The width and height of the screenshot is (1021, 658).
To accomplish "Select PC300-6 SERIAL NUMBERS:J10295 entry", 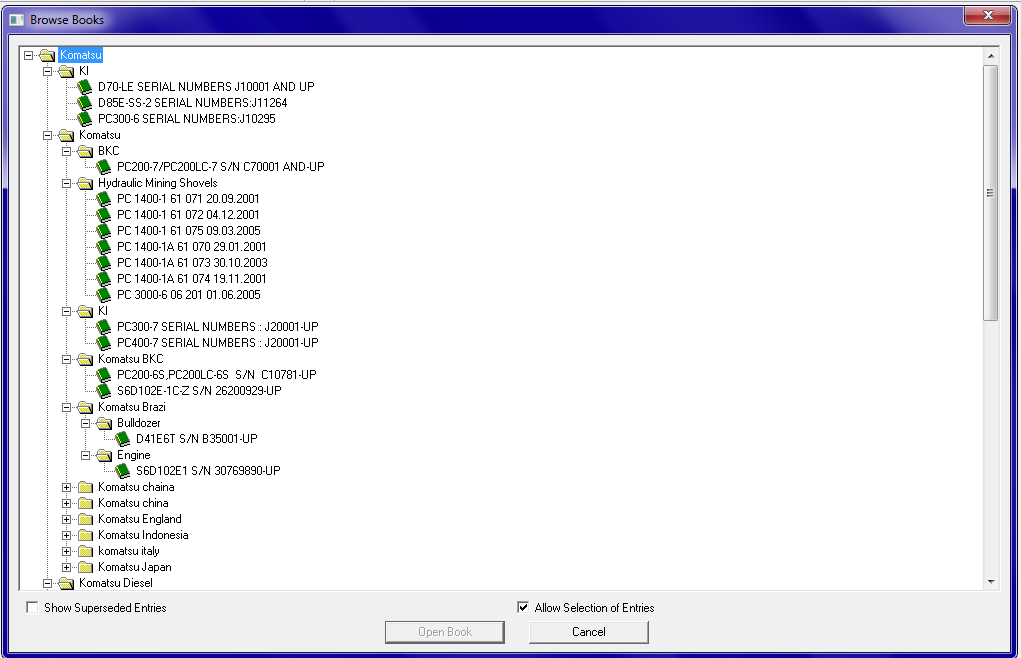I will click(x=187, y=118).
